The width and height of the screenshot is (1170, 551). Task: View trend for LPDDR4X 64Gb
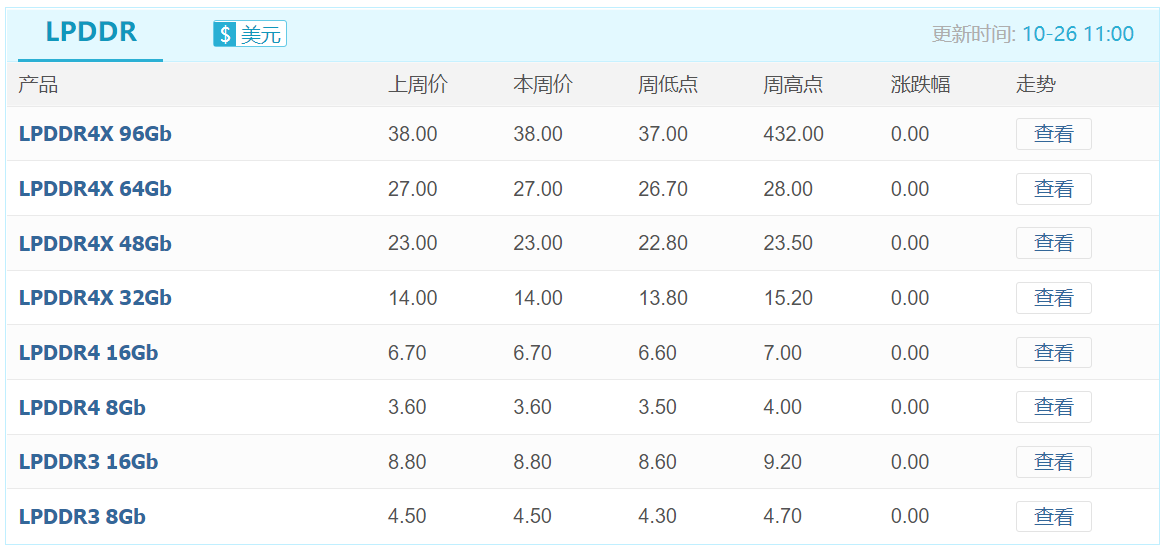point(1054,189)
